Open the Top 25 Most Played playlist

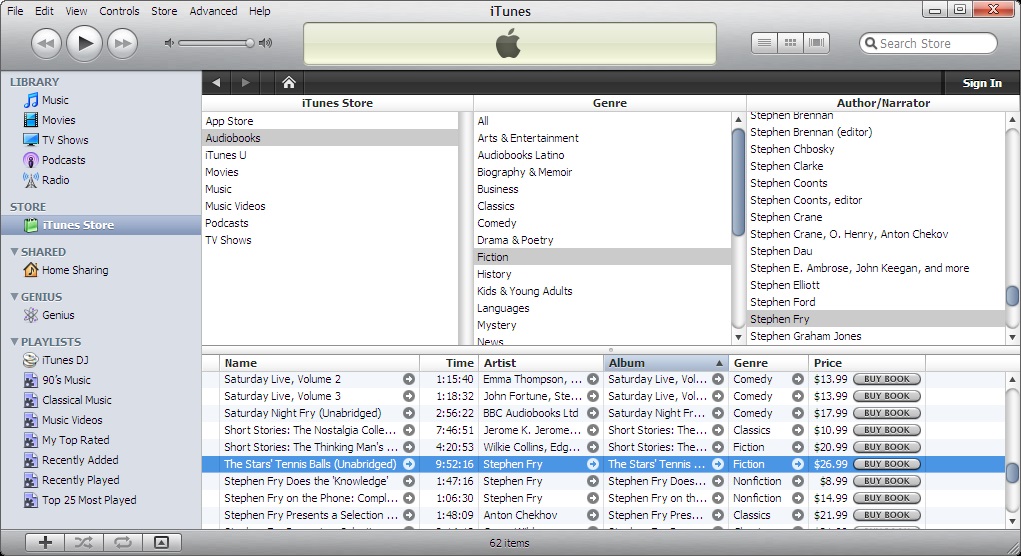point(89,501)
